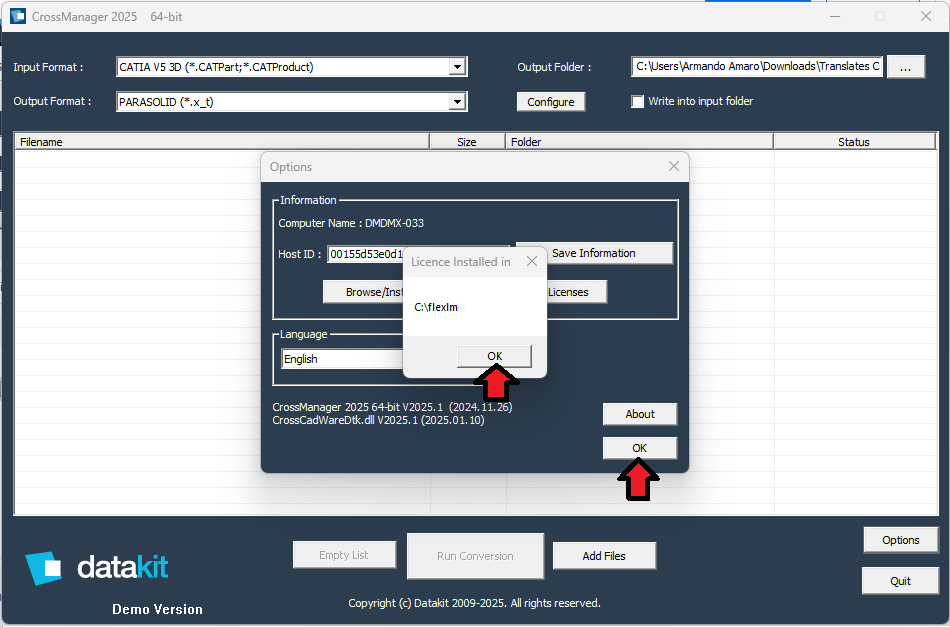950x627 pixels.
Task: Click the datakit logo
Action: tap(97, 568)
